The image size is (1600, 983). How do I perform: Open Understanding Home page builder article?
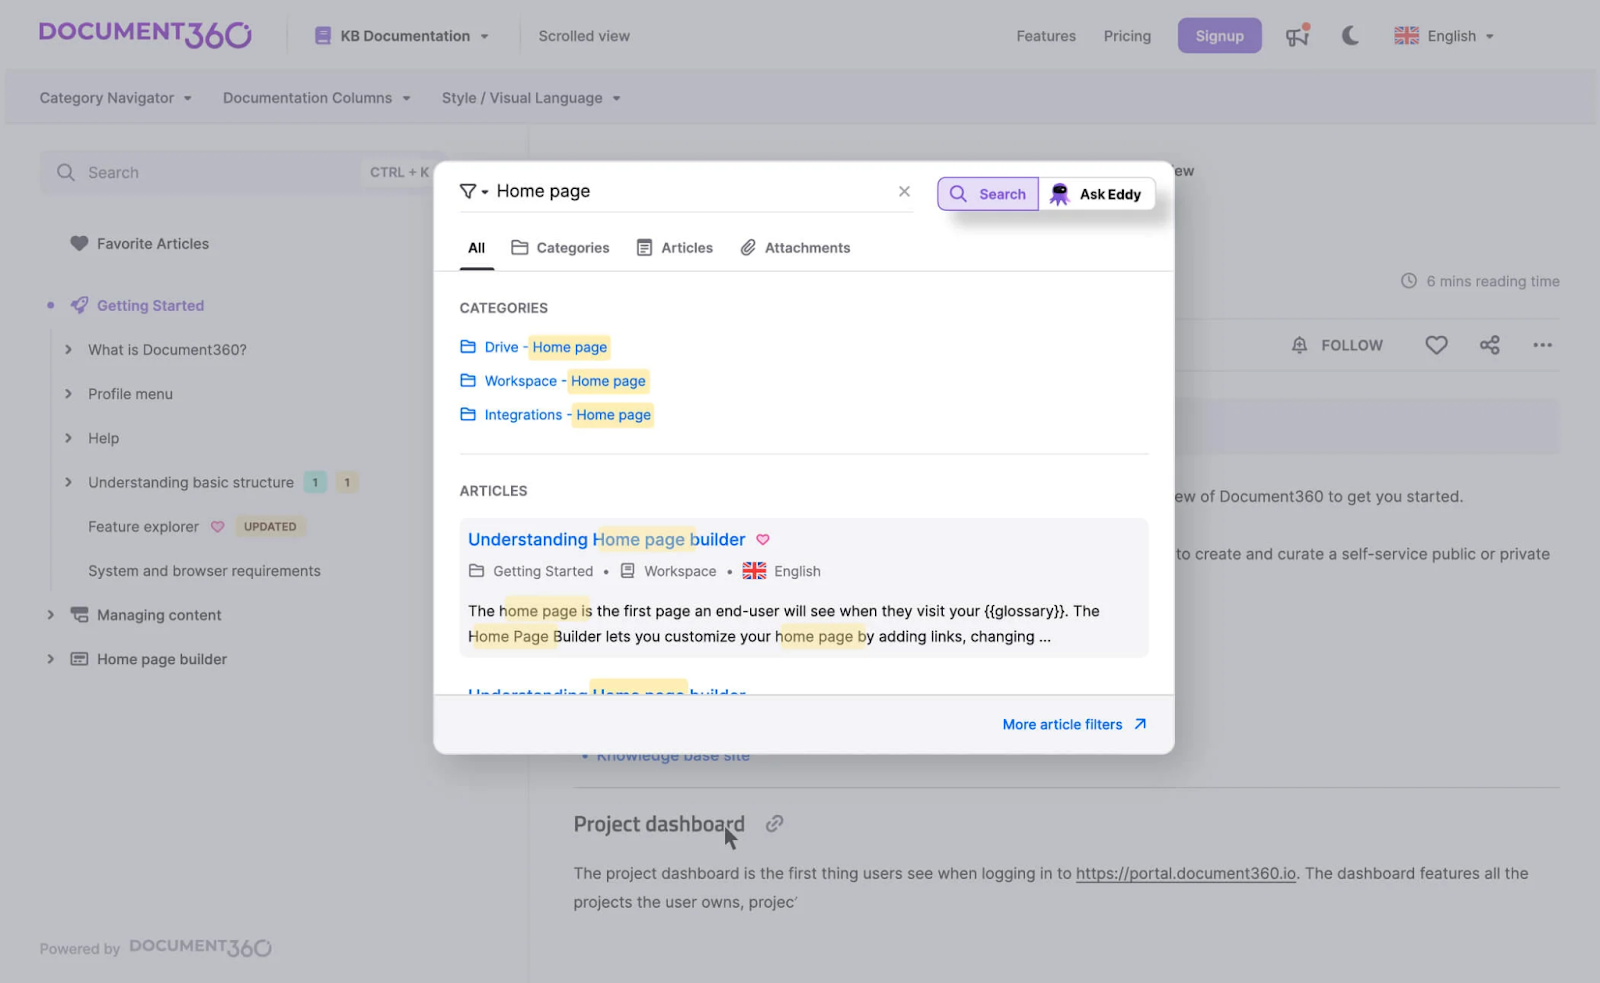(606, 540)
